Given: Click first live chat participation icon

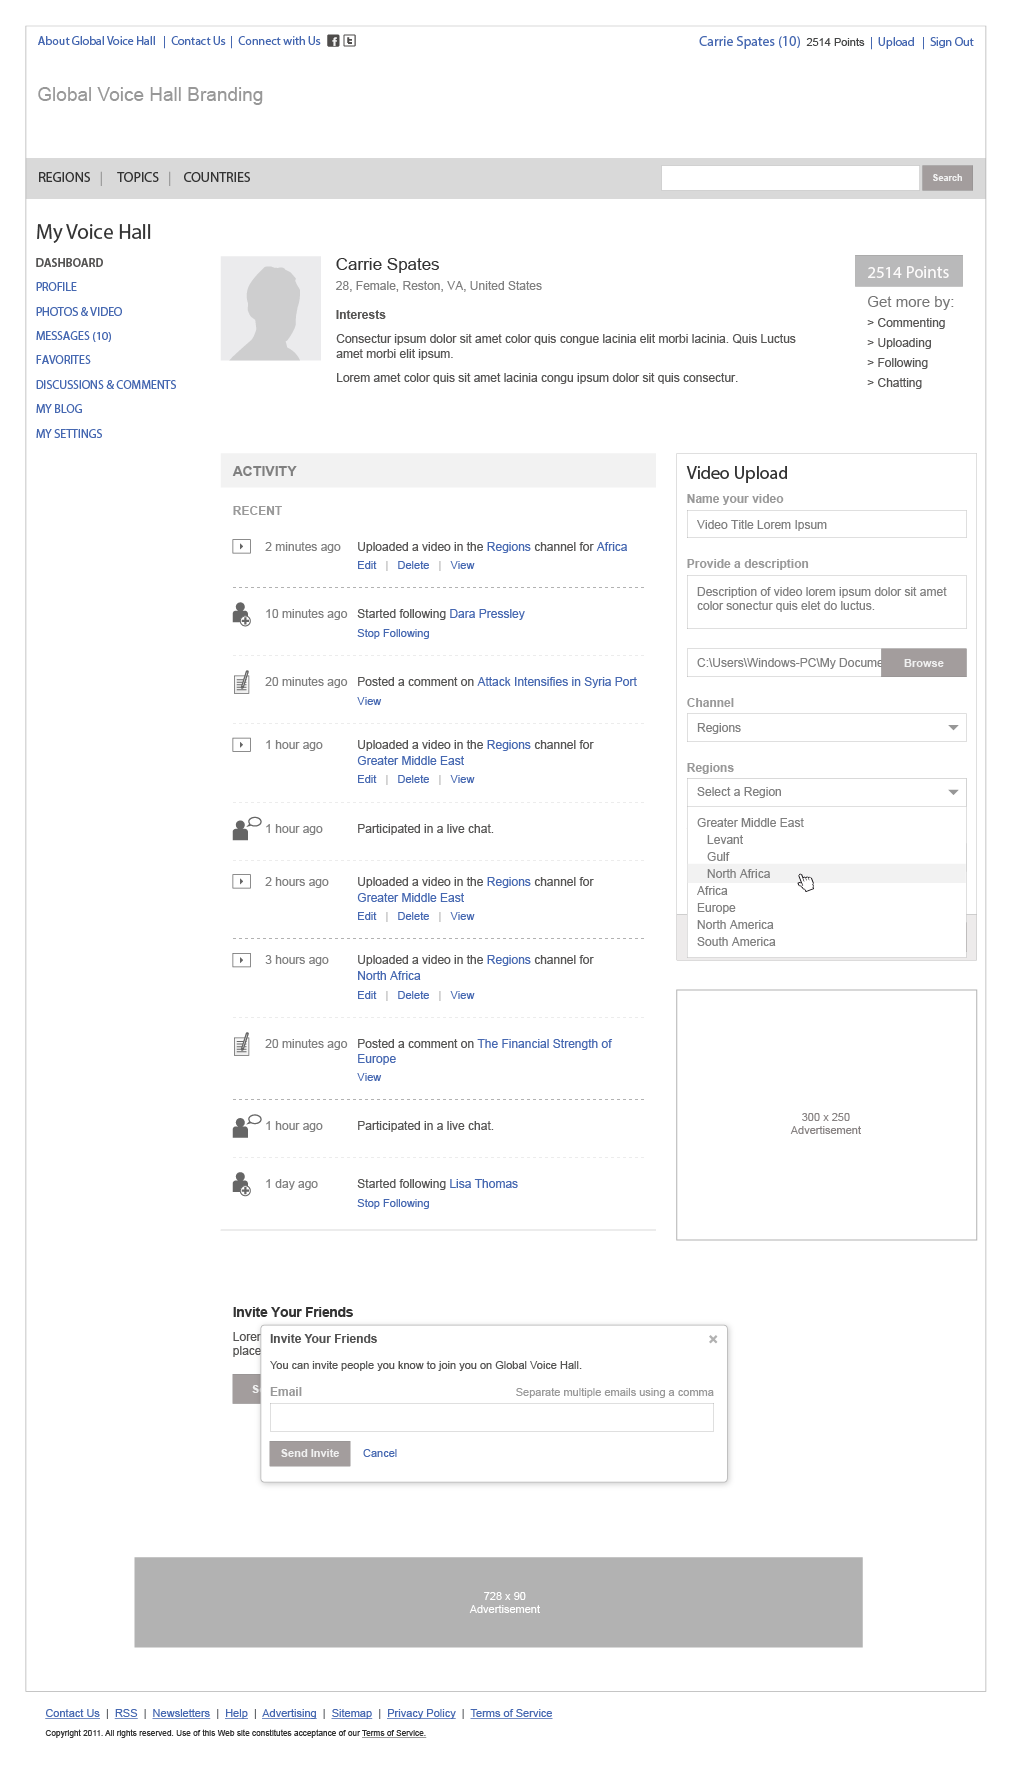Looking at the screenshot, I should [246, 829].
